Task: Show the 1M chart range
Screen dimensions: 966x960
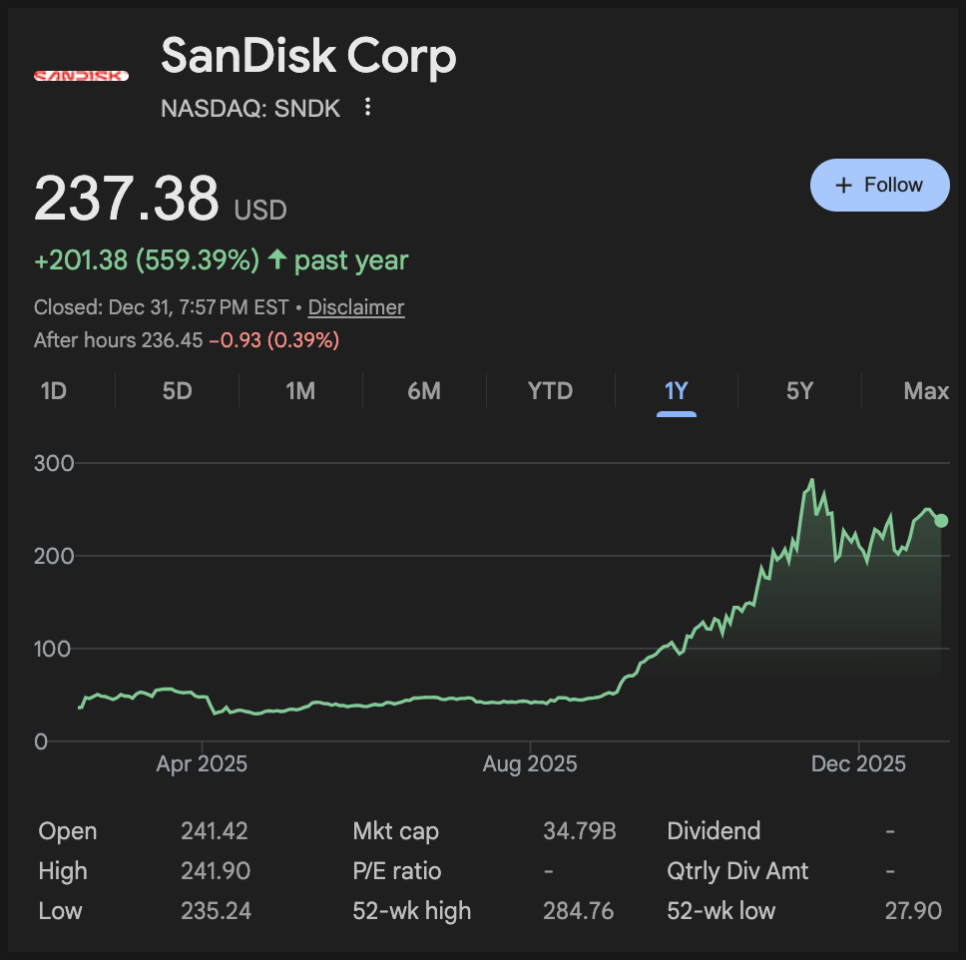Action: pos(300,391)
